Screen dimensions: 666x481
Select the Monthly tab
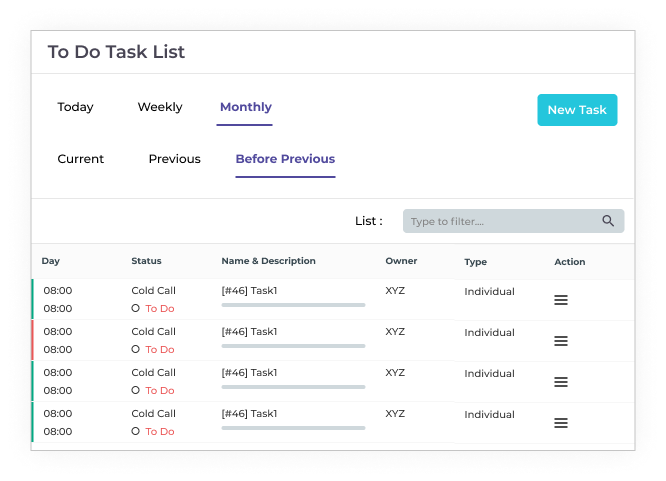[x=245, y=108]
